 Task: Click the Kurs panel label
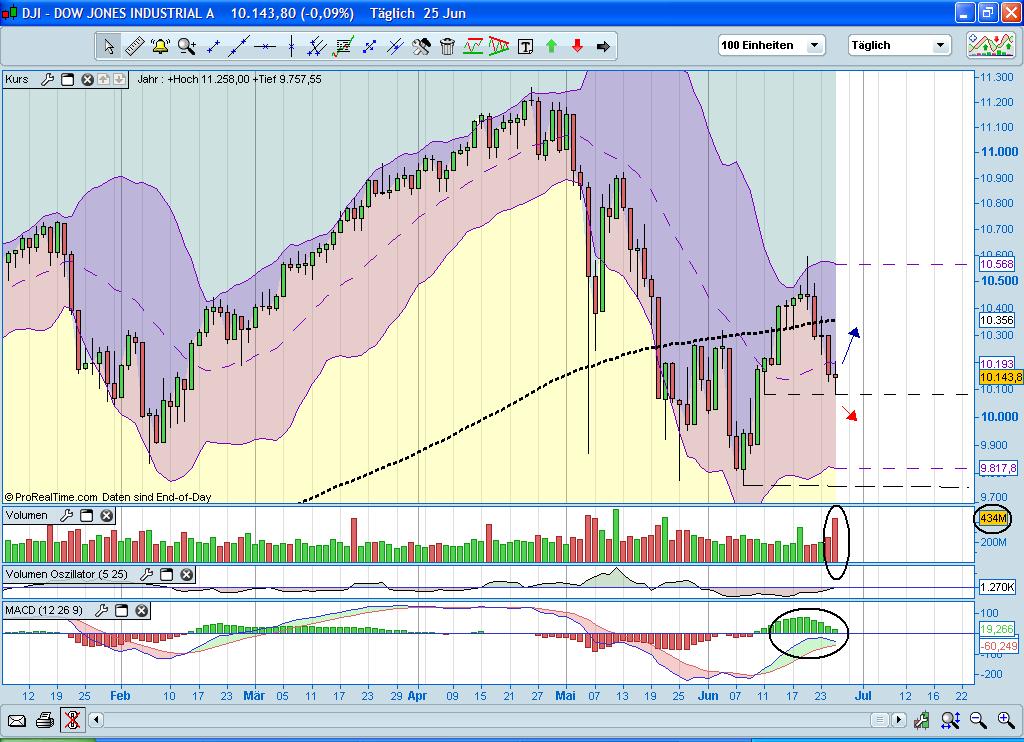tap(17, 79)
